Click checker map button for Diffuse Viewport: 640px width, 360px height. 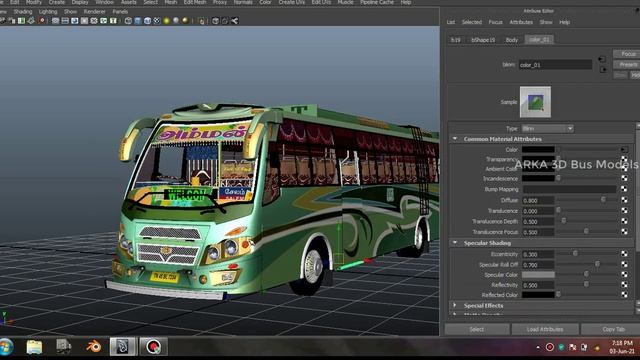(624, 200)
